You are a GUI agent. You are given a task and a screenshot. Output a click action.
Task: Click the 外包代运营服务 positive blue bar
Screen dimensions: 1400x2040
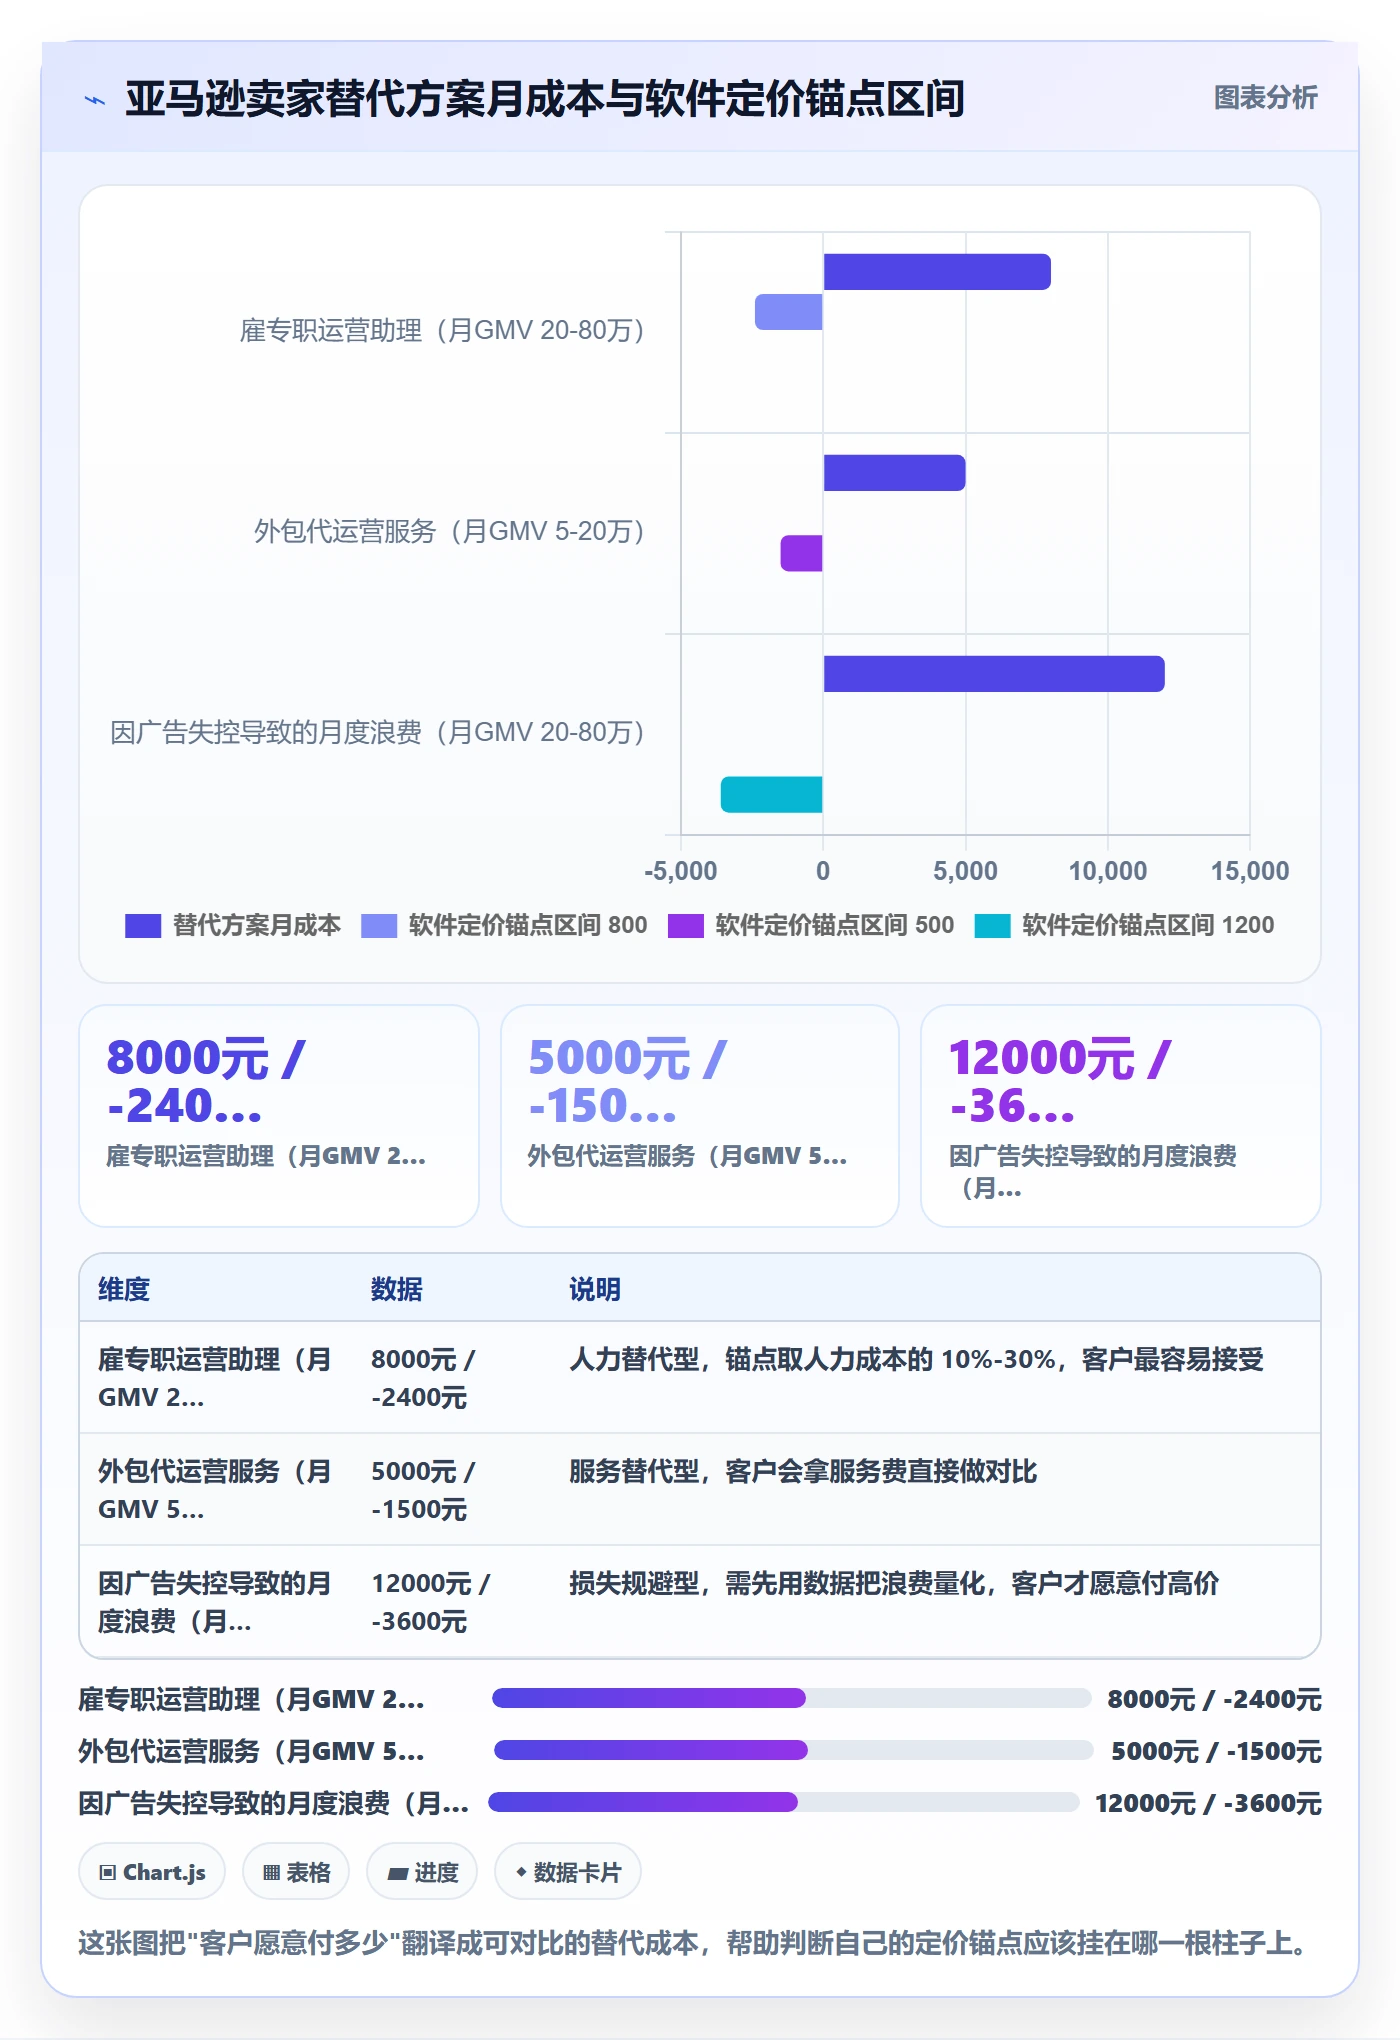894,473
